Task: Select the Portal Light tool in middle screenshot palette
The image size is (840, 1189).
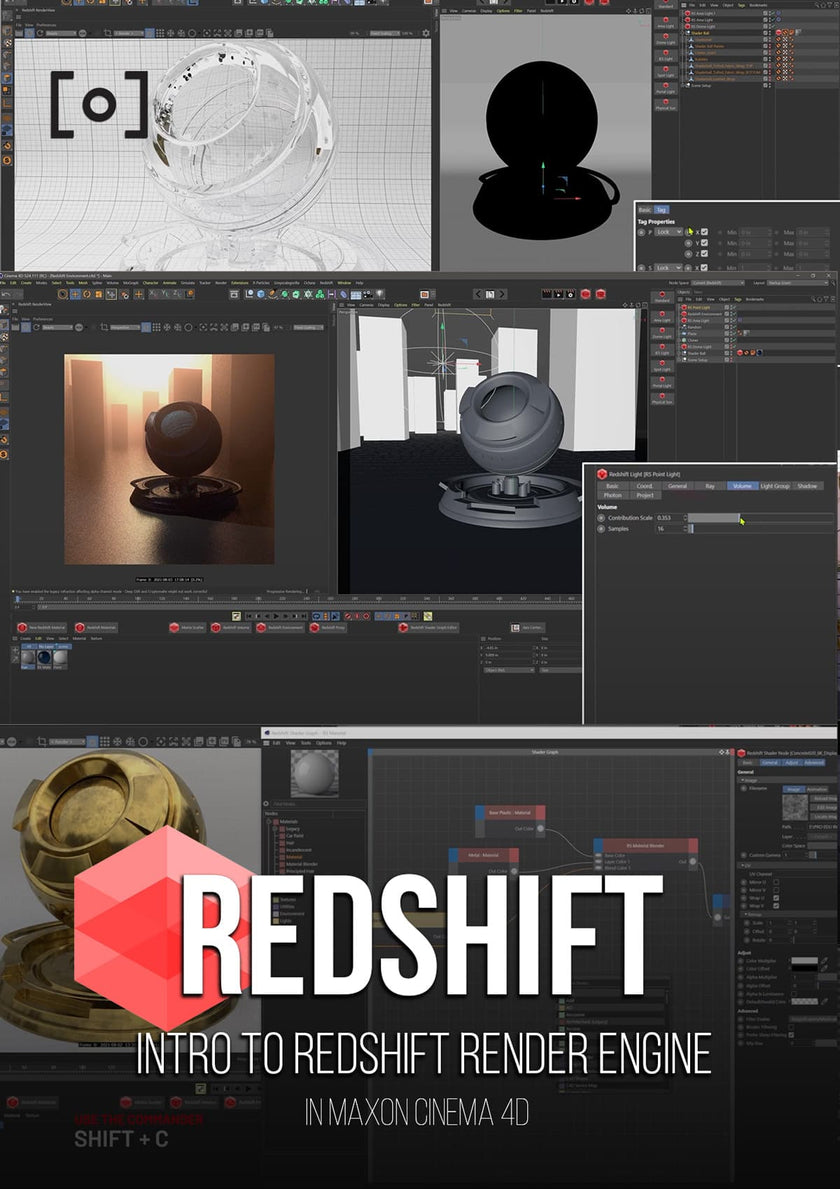Action: (x=662, y=382)
